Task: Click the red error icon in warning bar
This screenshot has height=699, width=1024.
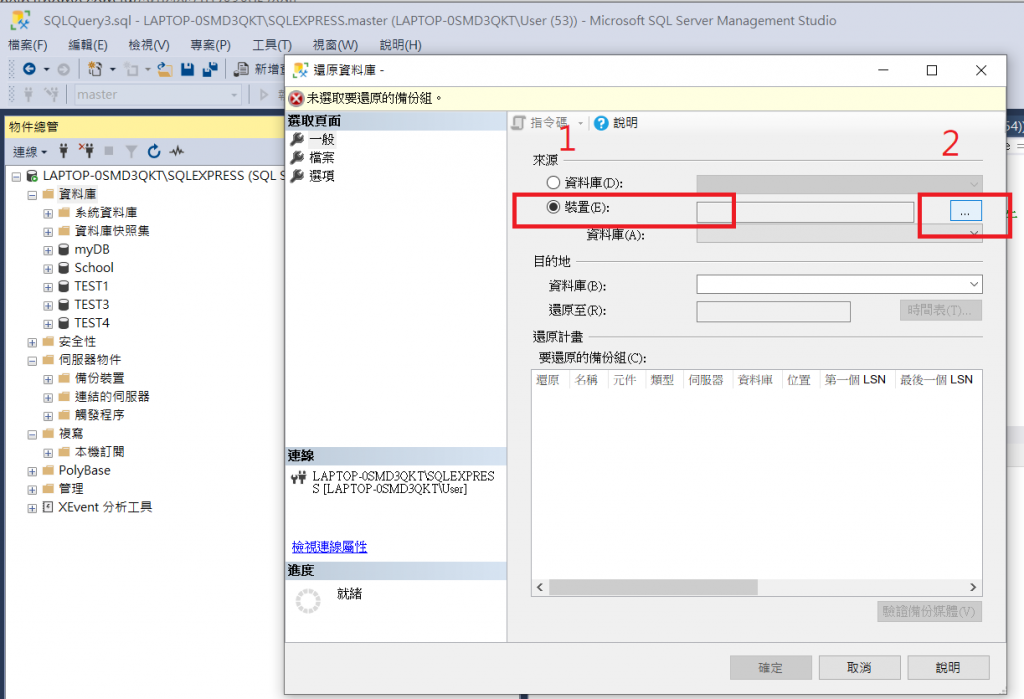Action: coord(296,99)
